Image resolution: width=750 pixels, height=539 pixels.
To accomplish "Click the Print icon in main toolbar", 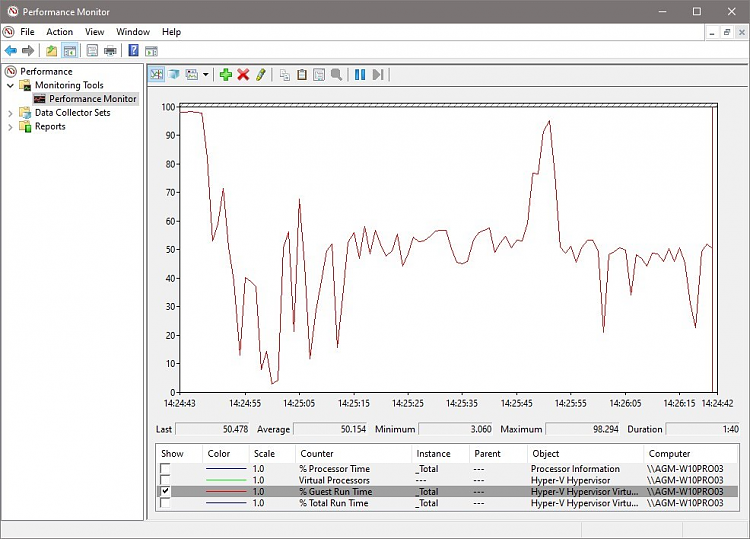I will tap(110, 50).
